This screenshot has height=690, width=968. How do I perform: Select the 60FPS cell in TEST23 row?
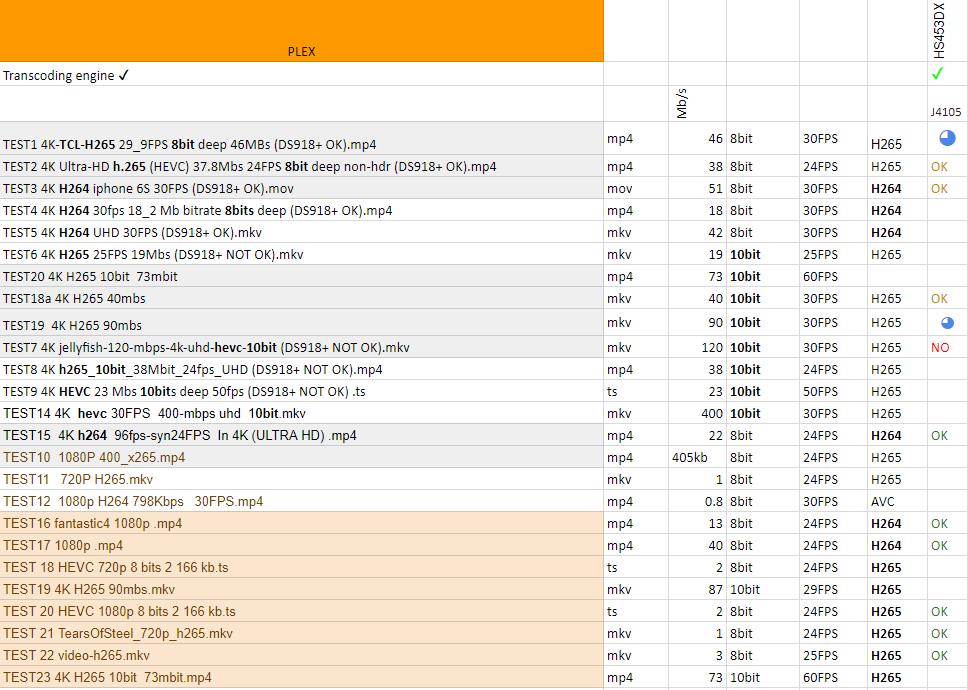point(833,677)
